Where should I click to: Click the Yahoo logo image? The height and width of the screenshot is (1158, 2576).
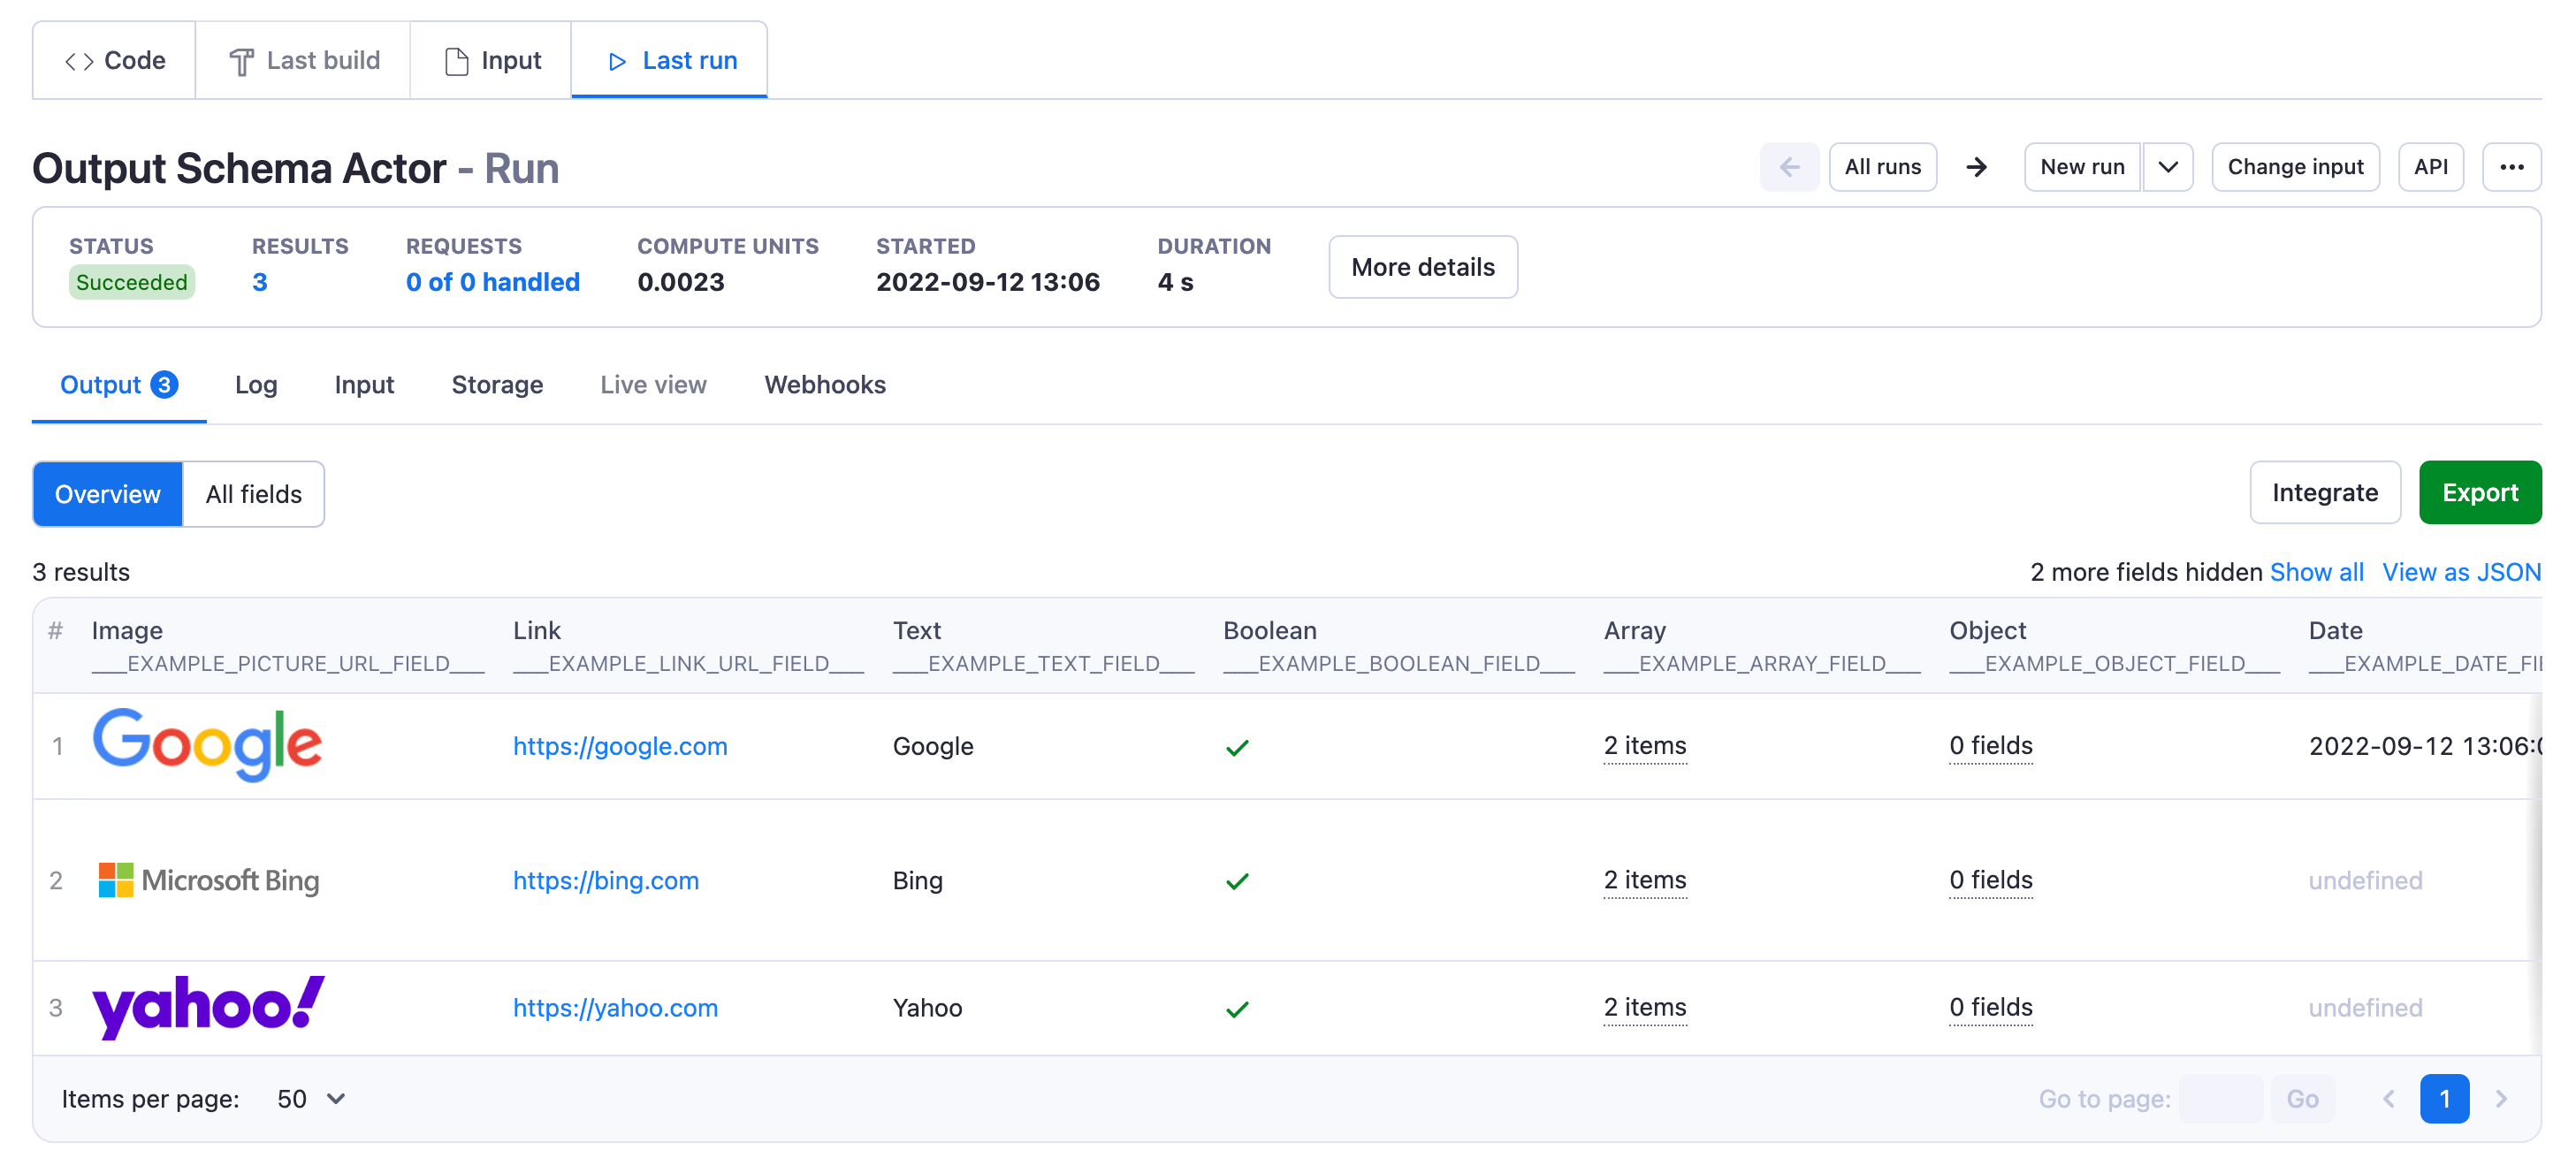click(x=208, y=1006)
